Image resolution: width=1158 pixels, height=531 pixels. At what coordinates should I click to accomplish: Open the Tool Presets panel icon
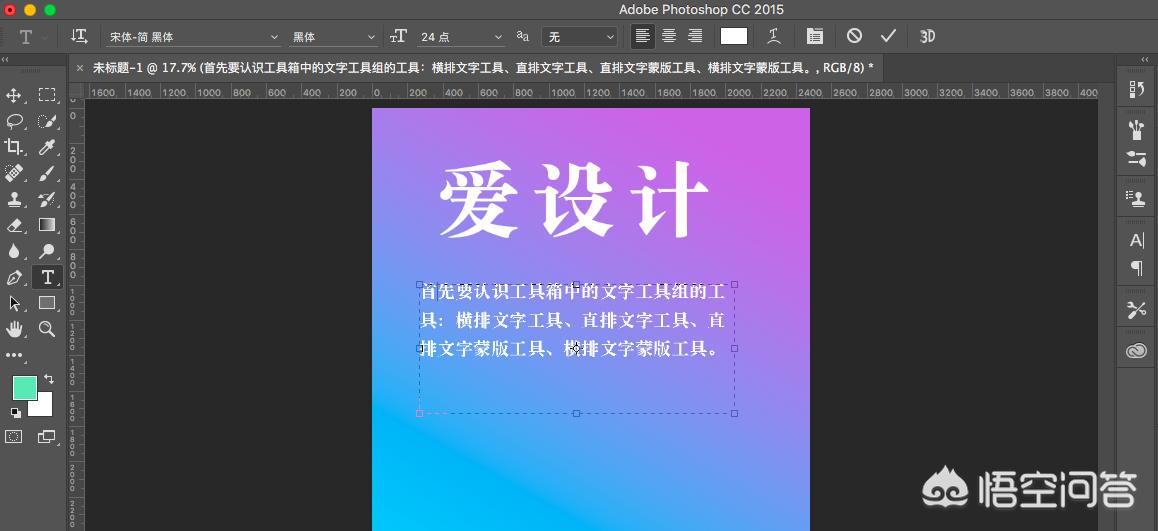[x=1137, y=310]
